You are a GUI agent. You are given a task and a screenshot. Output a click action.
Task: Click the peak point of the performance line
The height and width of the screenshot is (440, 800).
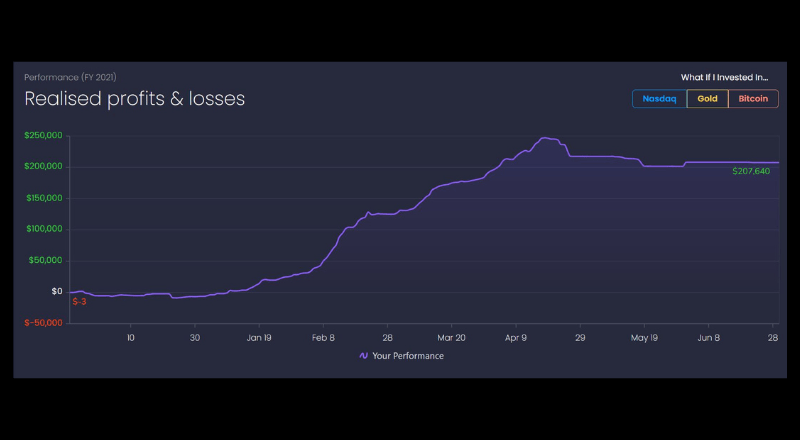(x=544, y=138)
